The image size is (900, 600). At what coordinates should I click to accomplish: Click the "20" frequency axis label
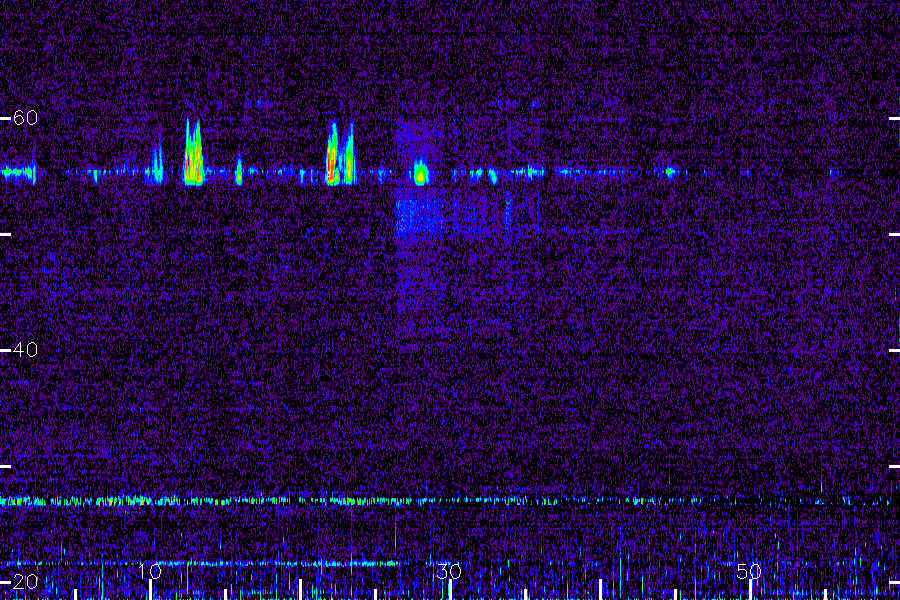(25, 582)
